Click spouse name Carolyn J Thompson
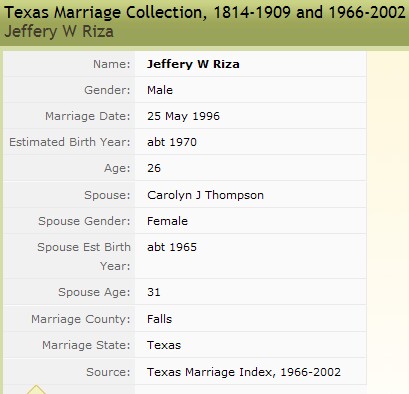 click(x=205, y=195)
